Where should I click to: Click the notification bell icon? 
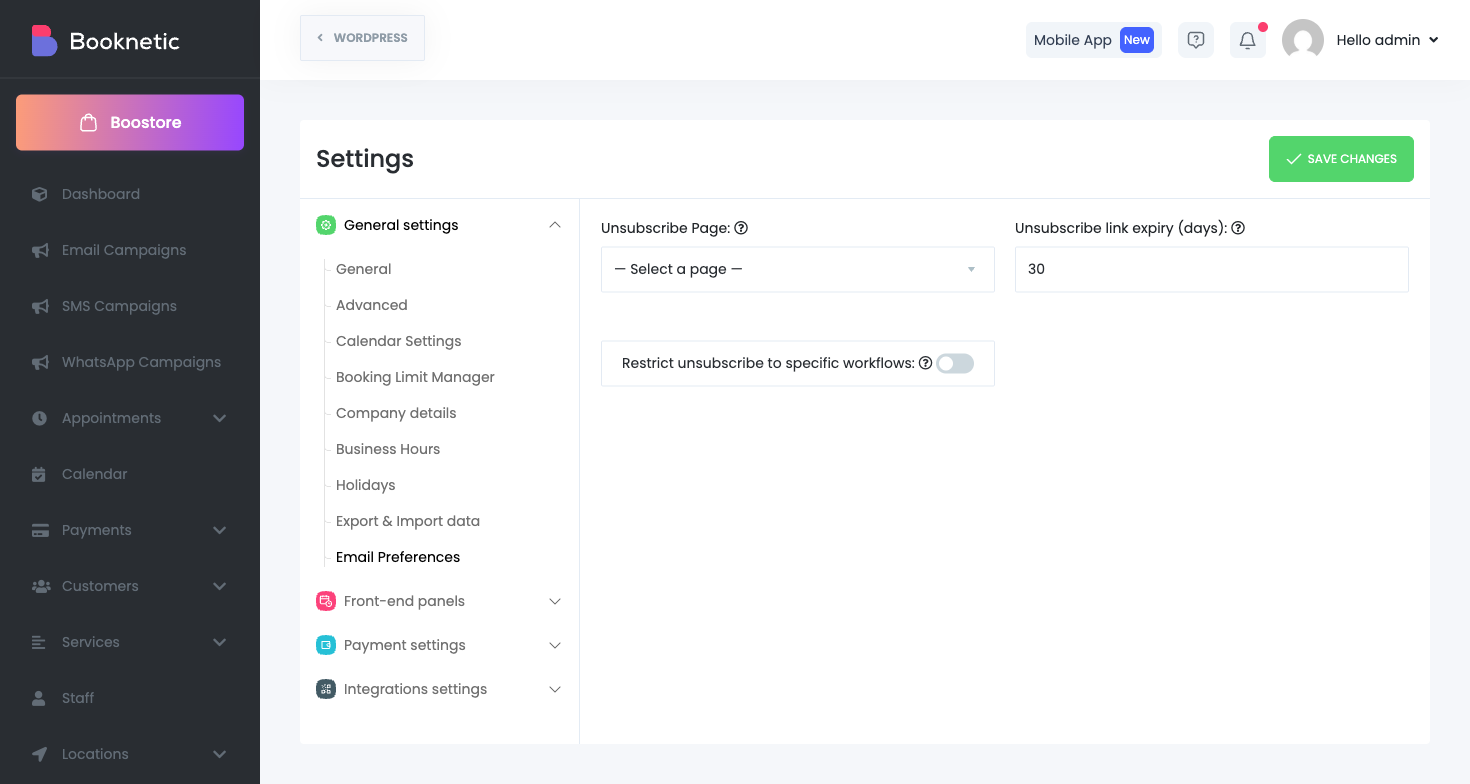(x=1247, y=40)
